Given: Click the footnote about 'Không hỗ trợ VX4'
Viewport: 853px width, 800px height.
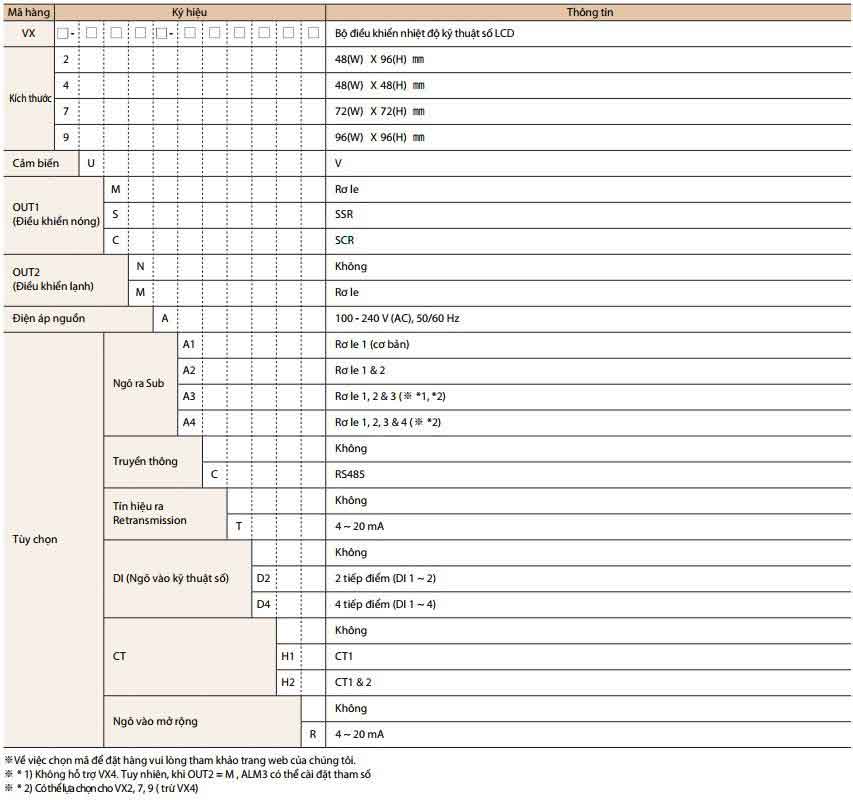Looking at the screenshot, I should [x=188, y=774].
